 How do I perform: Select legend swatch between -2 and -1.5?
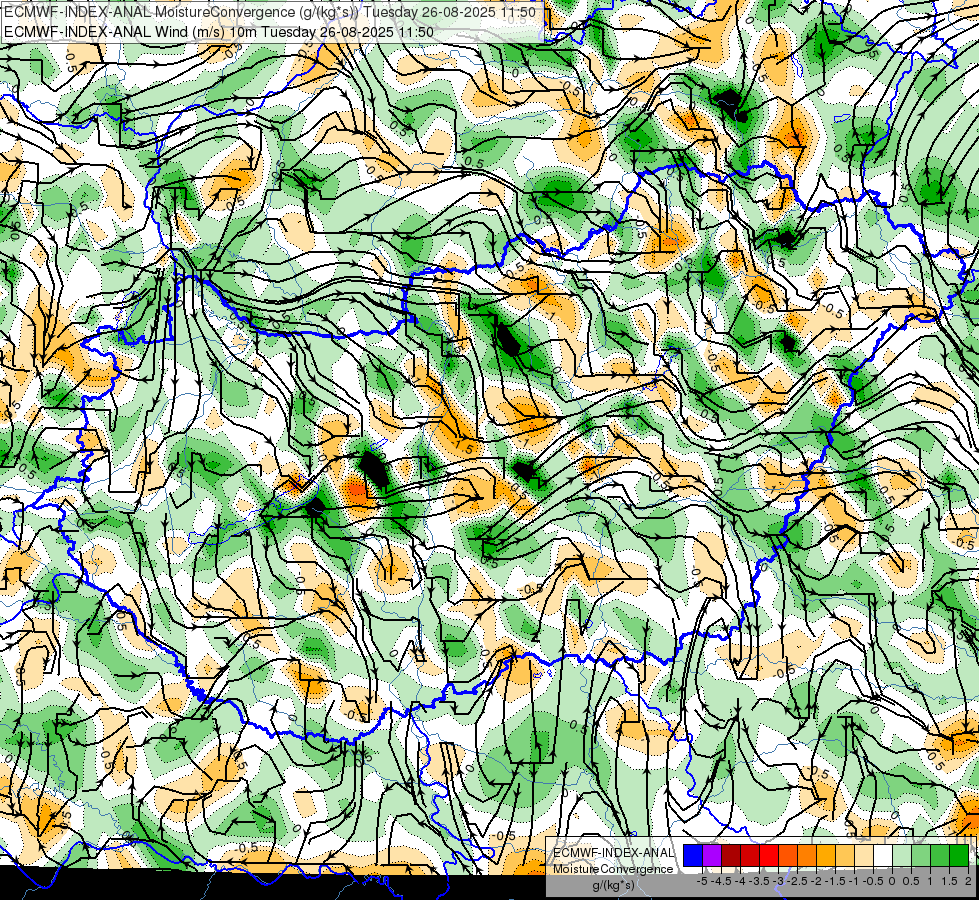826,855
